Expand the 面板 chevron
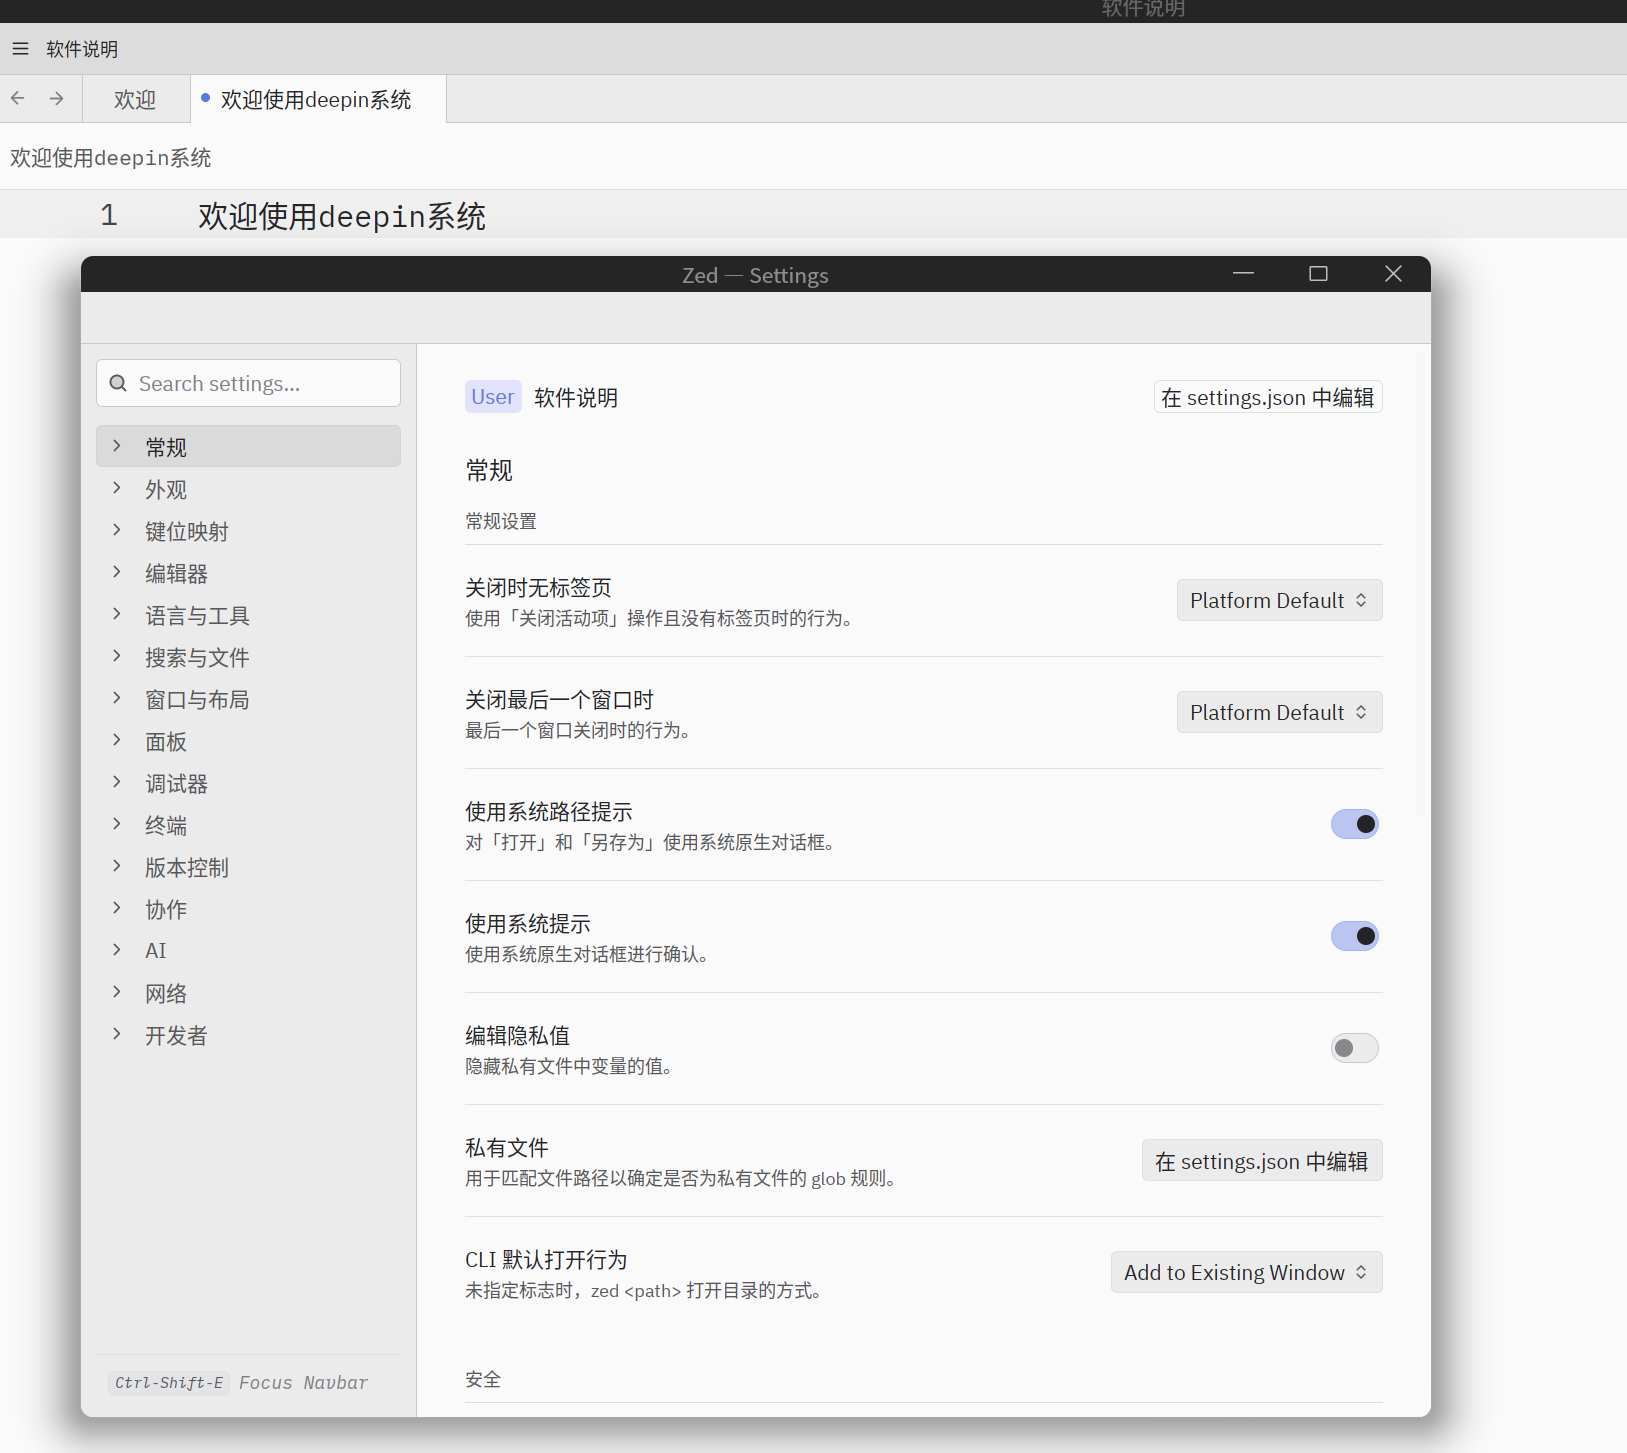This screenshot has width=1627, height=1453. pyautogui.click(x=117, y=740)
